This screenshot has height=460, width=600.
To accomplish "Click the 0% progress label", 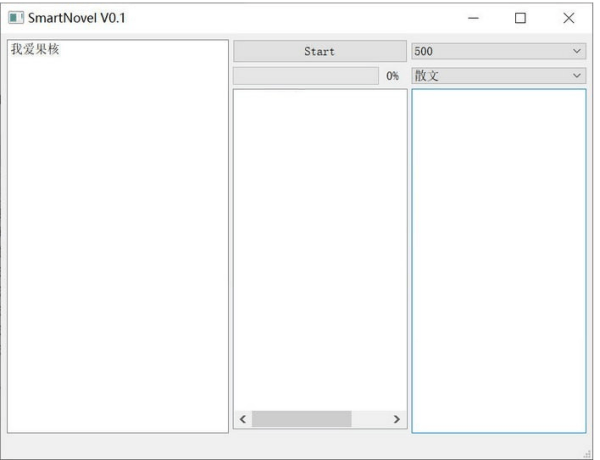I will point(392,76).
